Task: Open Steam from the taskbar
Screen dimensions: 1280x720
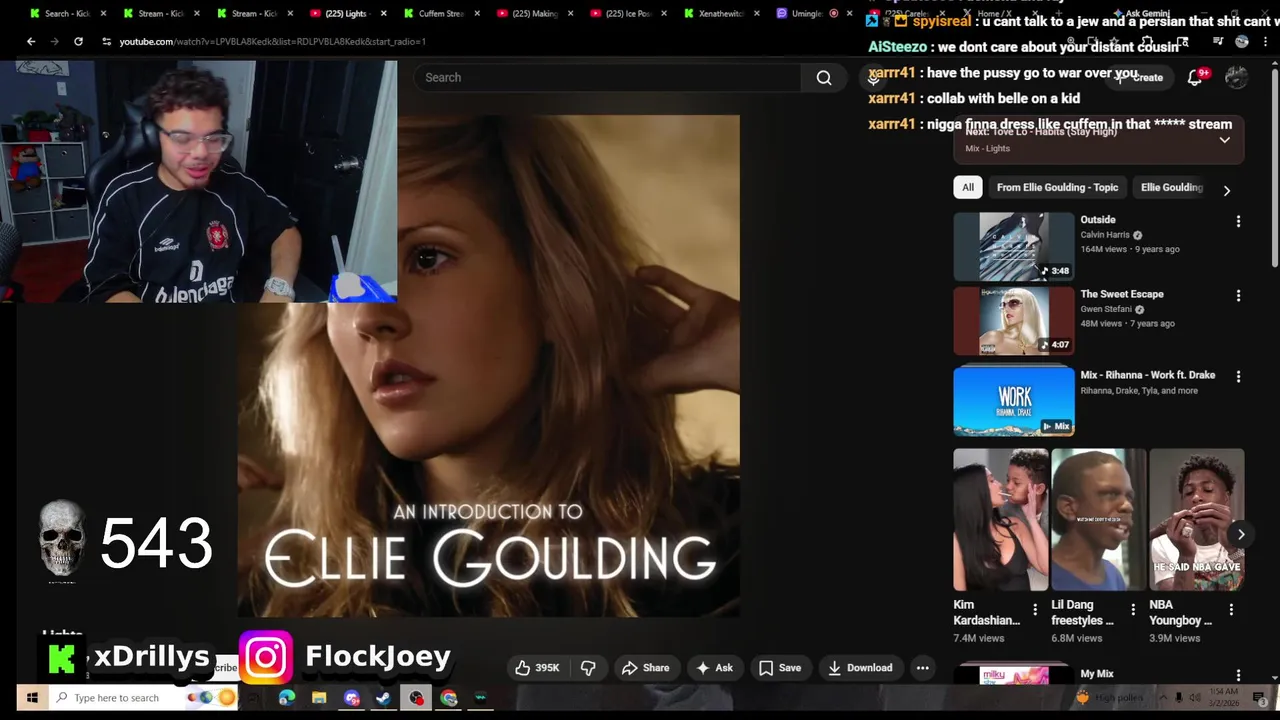Action: point(384,698)
